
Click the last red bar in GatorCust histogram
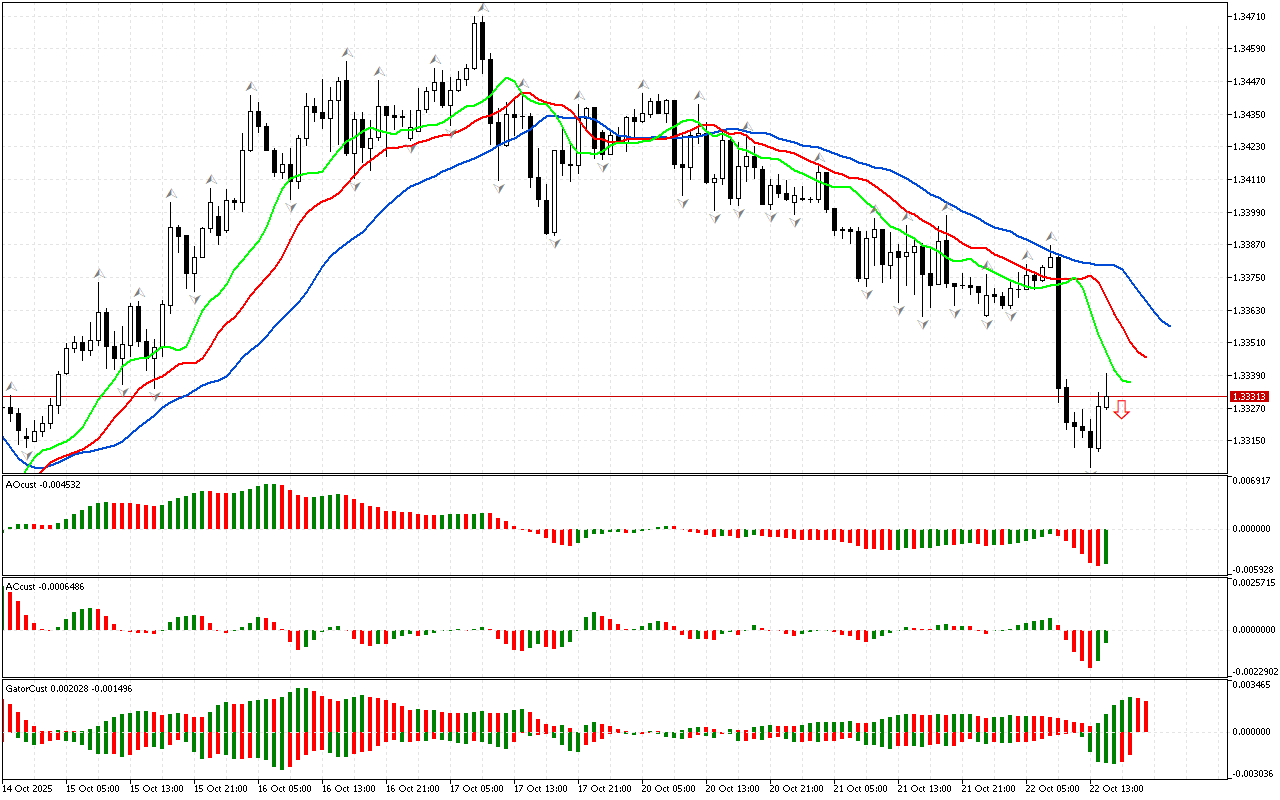[1145, 715]
